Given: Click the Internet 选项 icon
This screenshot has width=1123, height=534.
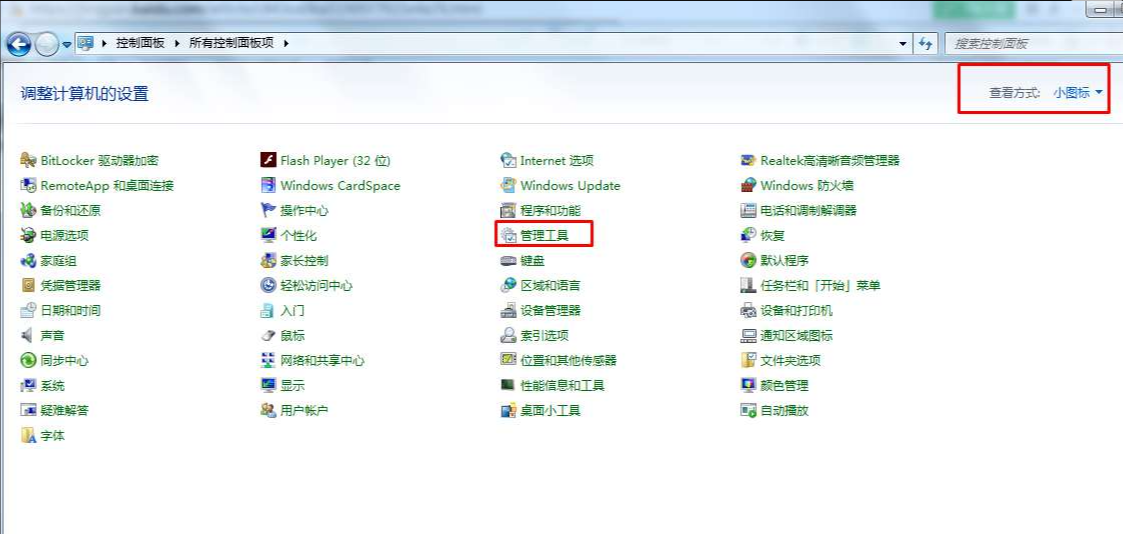Looking at the screenshot, I should (x=509, y=160).
